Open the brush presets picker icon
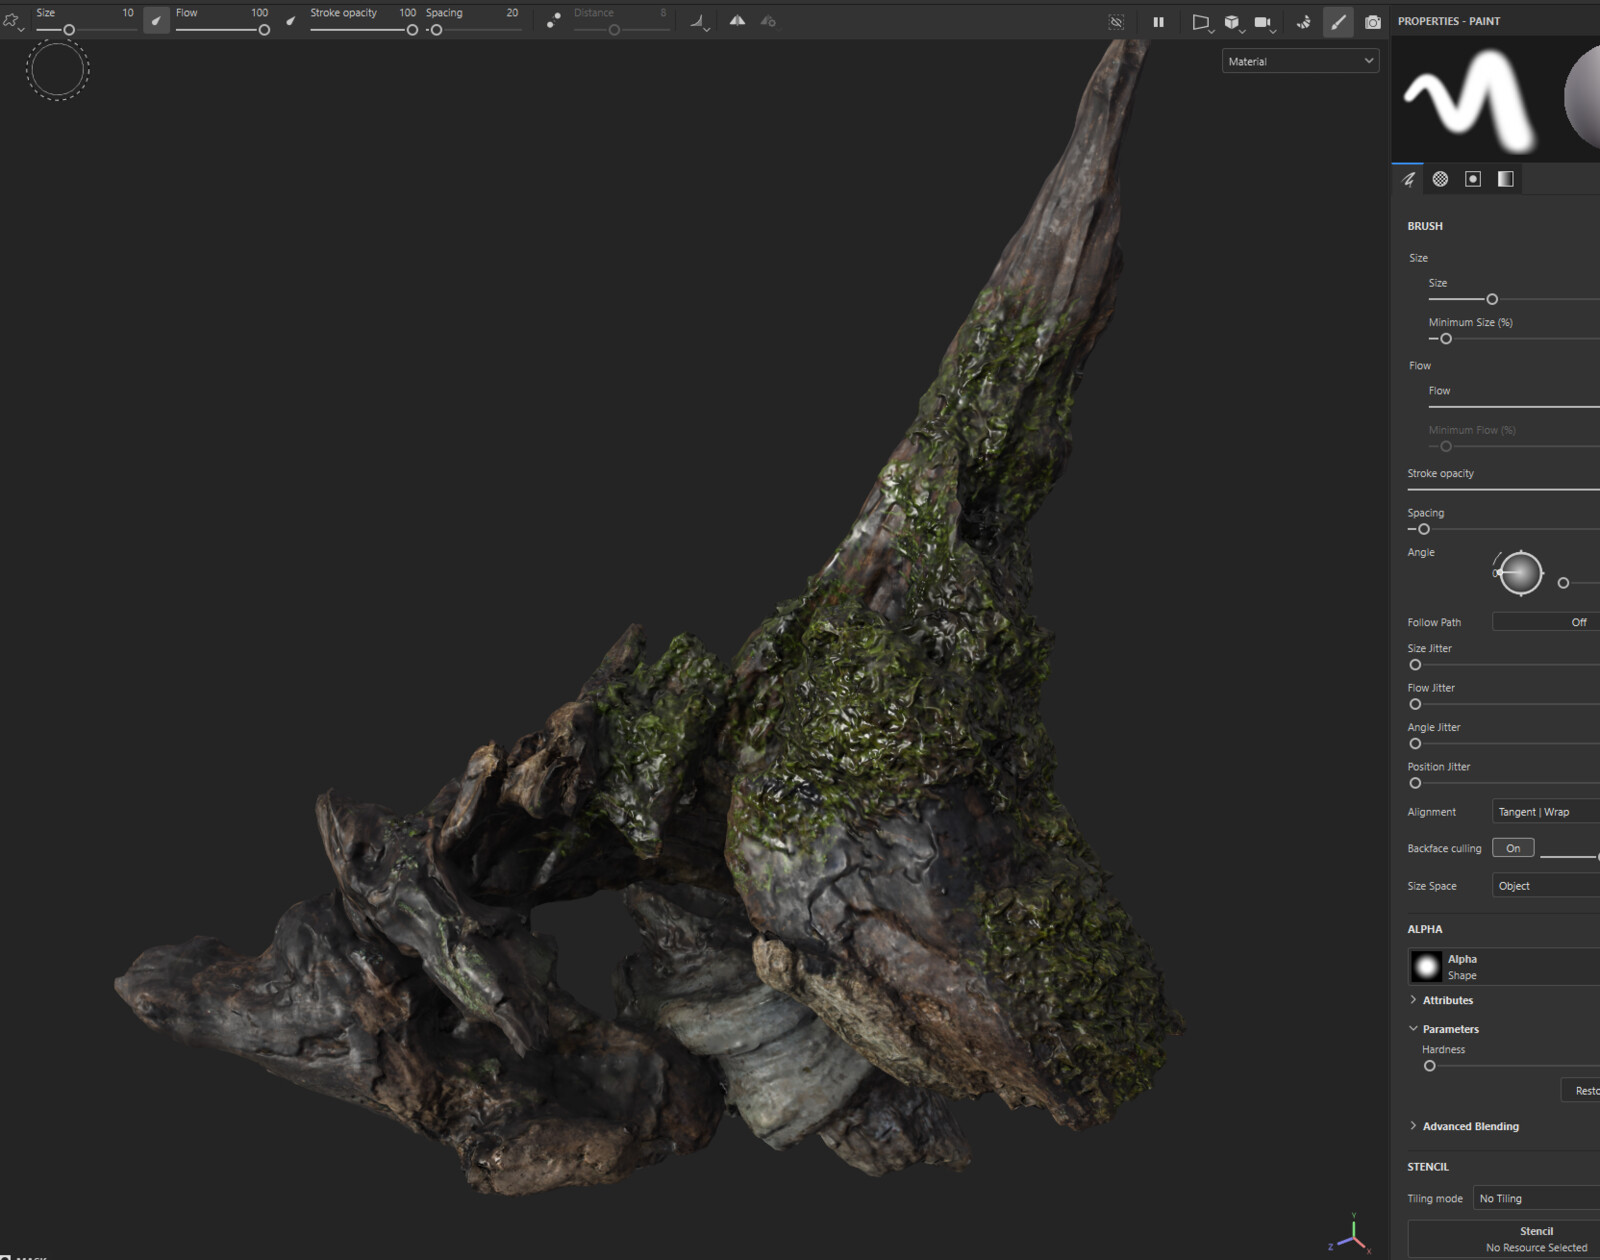The height and width of the screenshot is (1260, 1600). point(12,21)
